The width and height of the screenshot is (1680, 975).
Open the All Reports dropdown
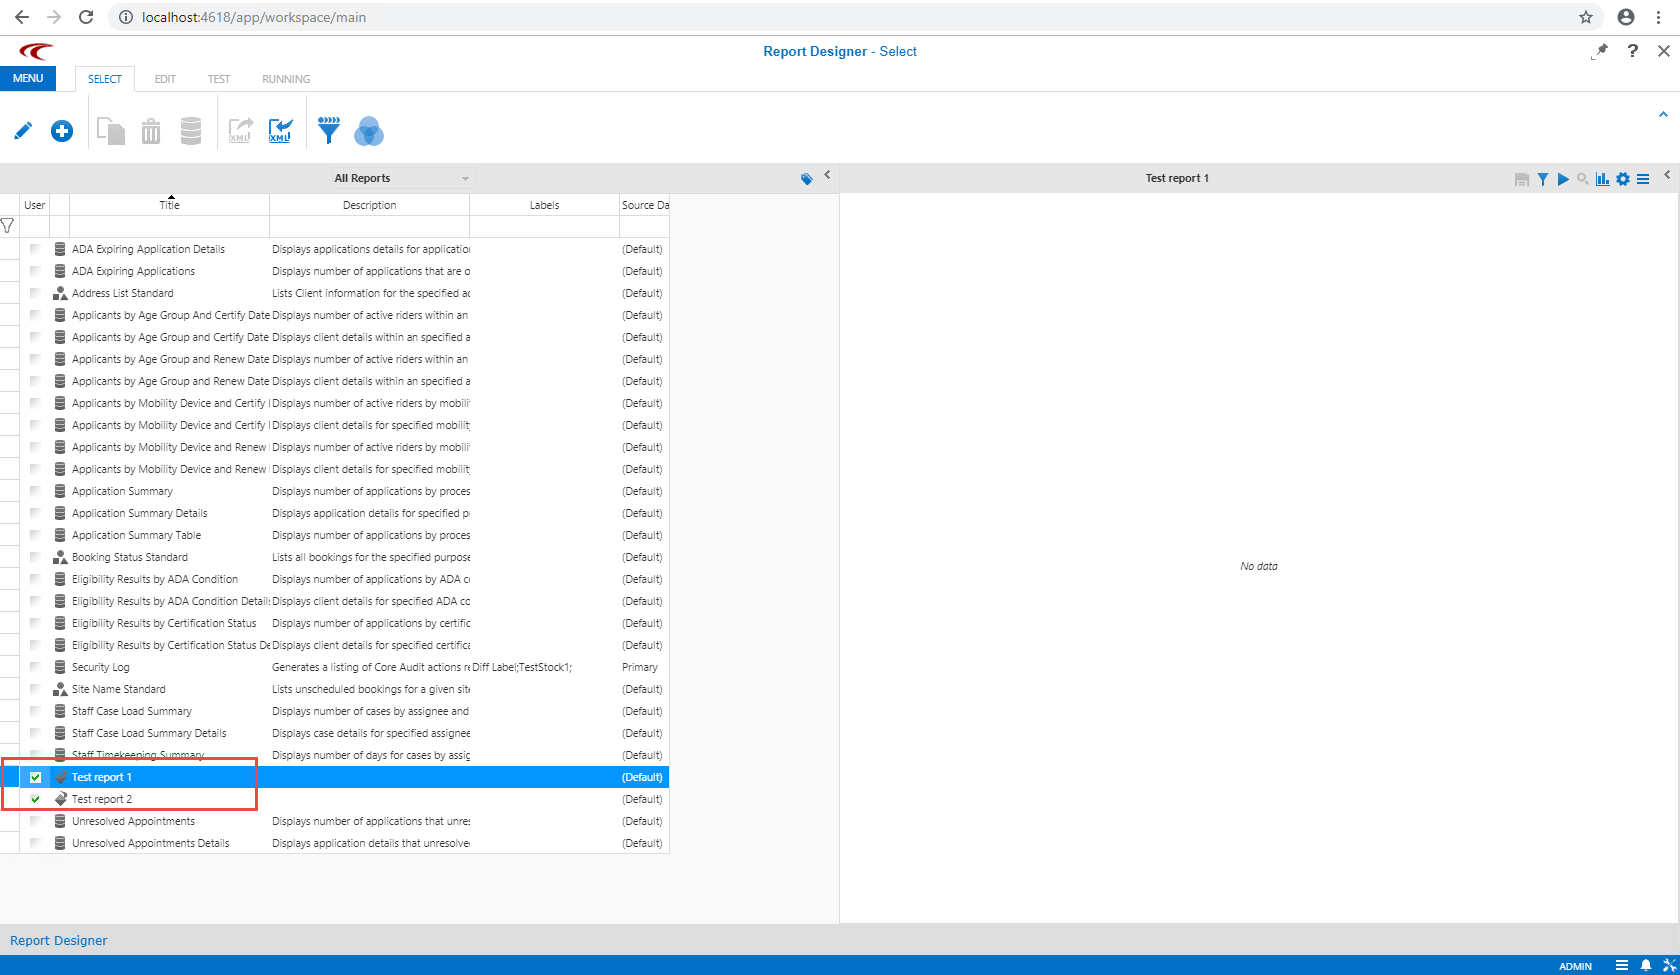(x=400, y=177)
